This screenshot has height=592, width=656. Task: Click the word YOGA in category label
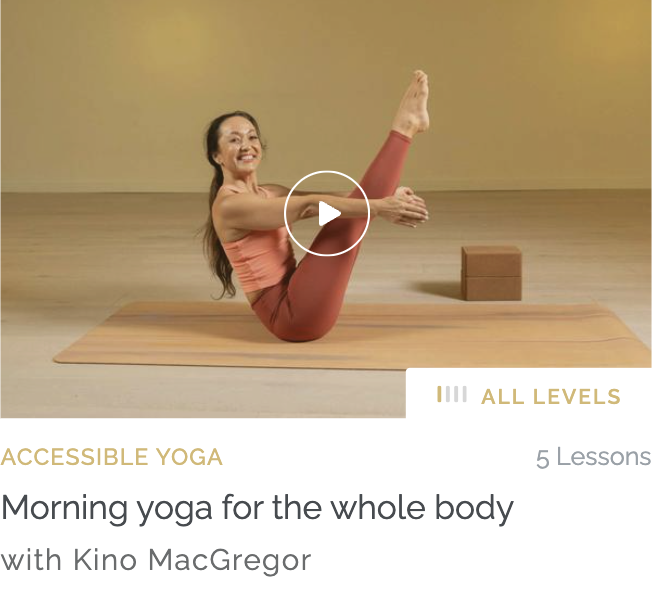tap(190, 457)
